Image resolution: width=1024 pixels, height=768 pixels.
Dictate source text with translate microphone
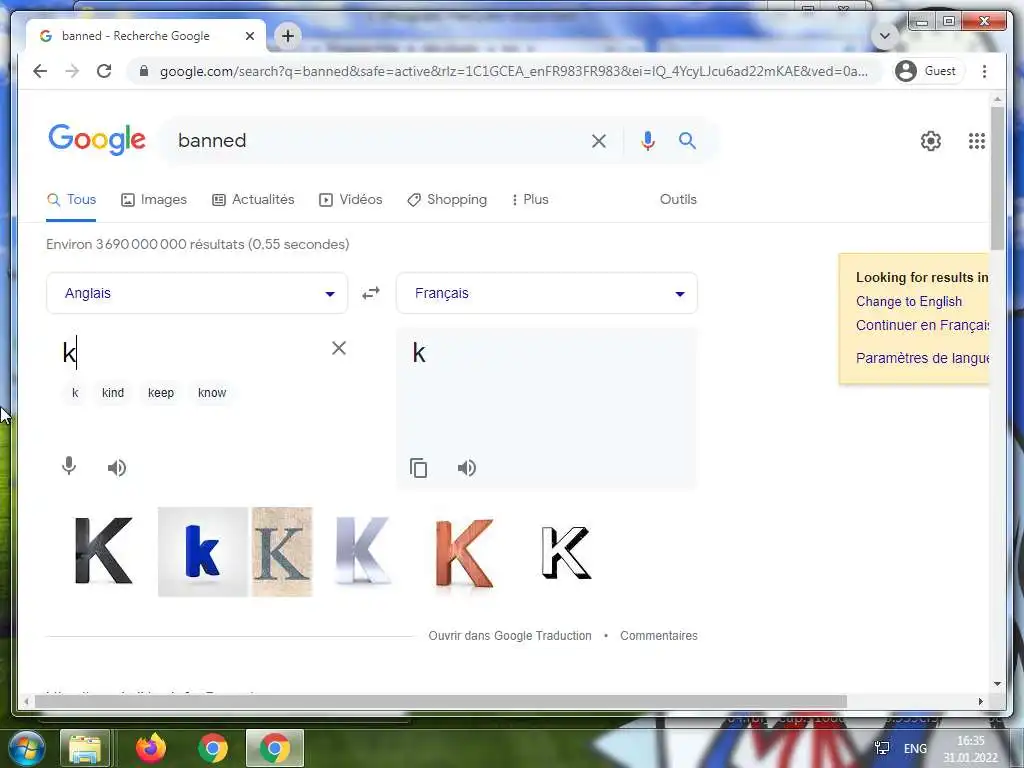pos(69,466)
